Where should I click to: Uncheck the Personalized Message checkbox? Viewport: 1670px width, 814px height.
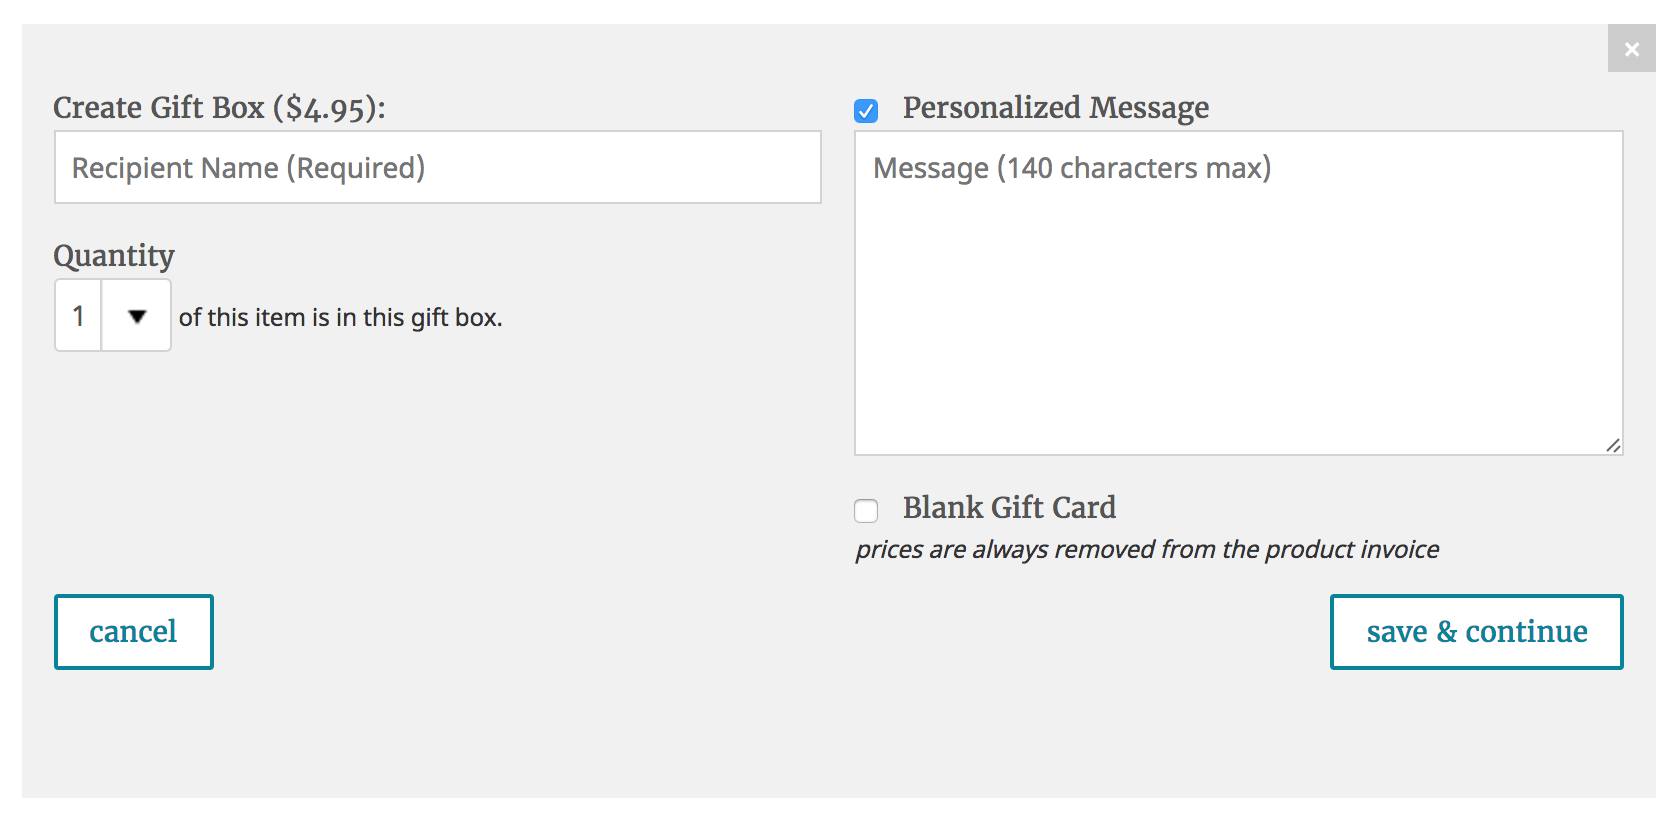(x=866, y=110)
